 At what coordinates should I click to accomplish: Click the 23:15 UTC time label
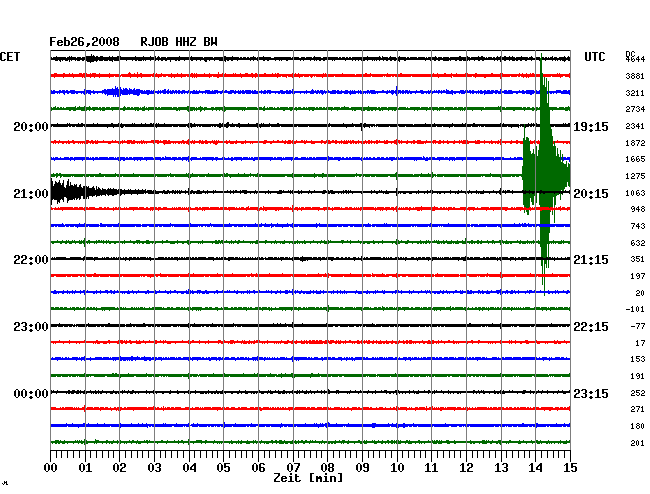591,393
